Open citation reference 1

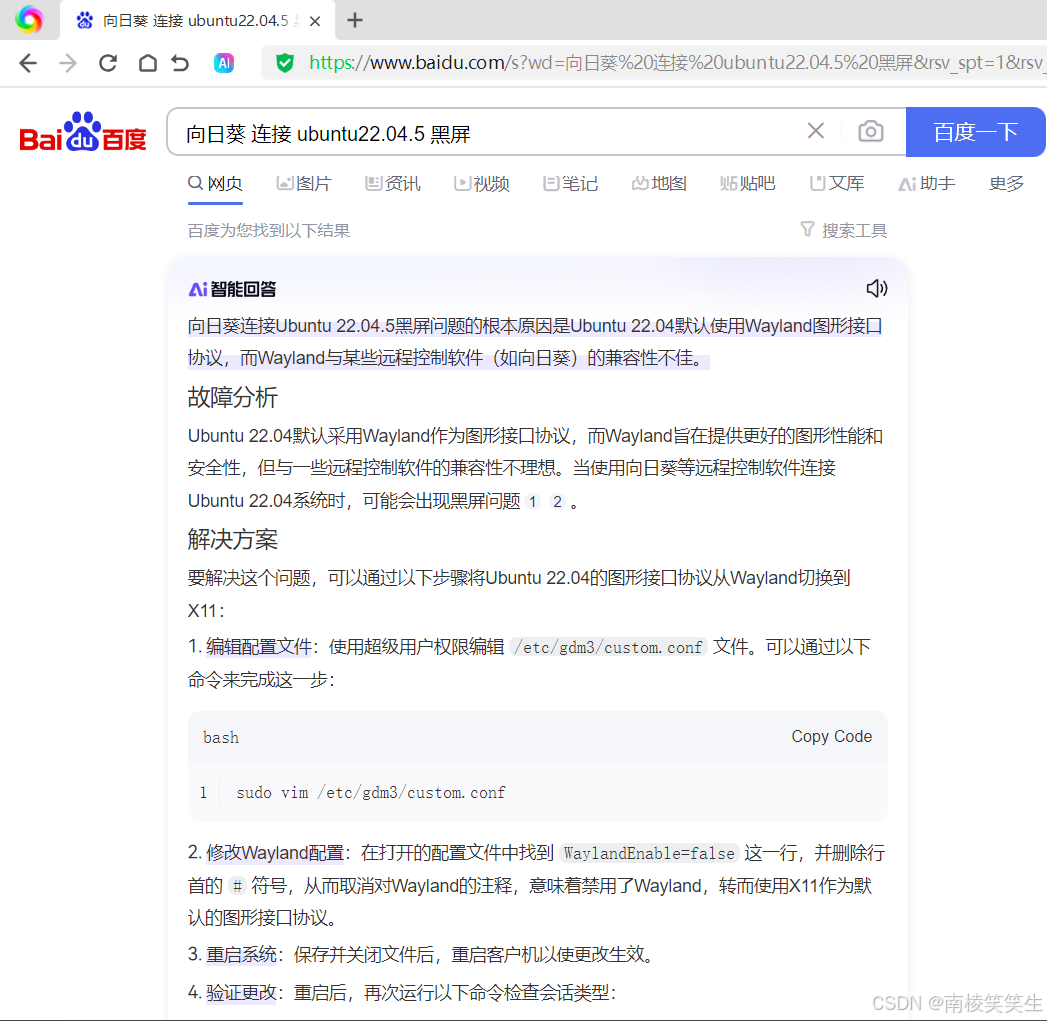[x=532, y=501]
